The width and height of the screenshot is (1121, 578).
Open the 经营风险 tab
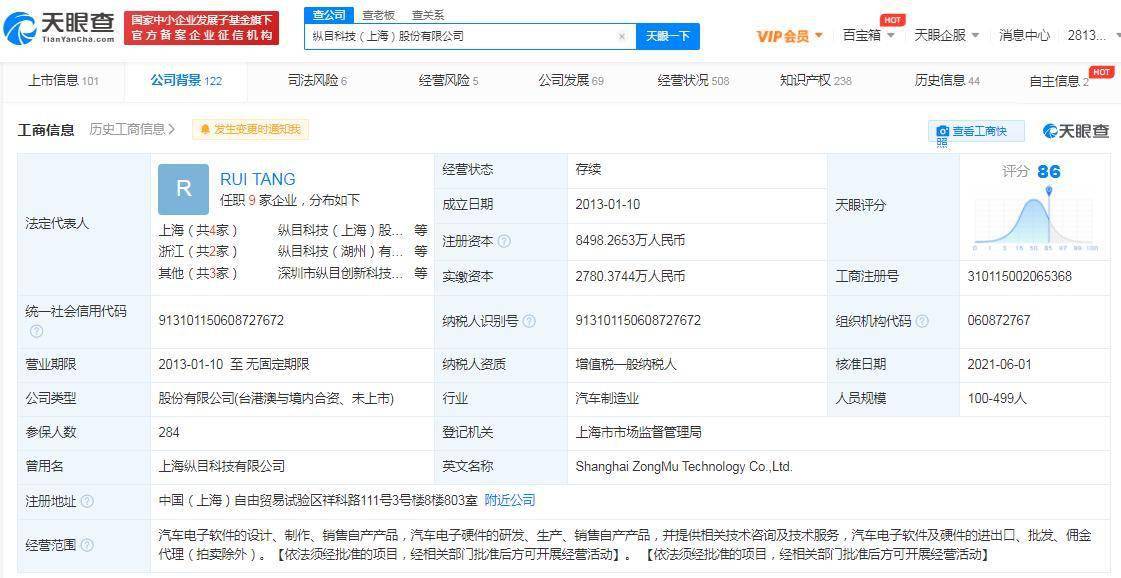pyautogui.click(x=448, y=81)
